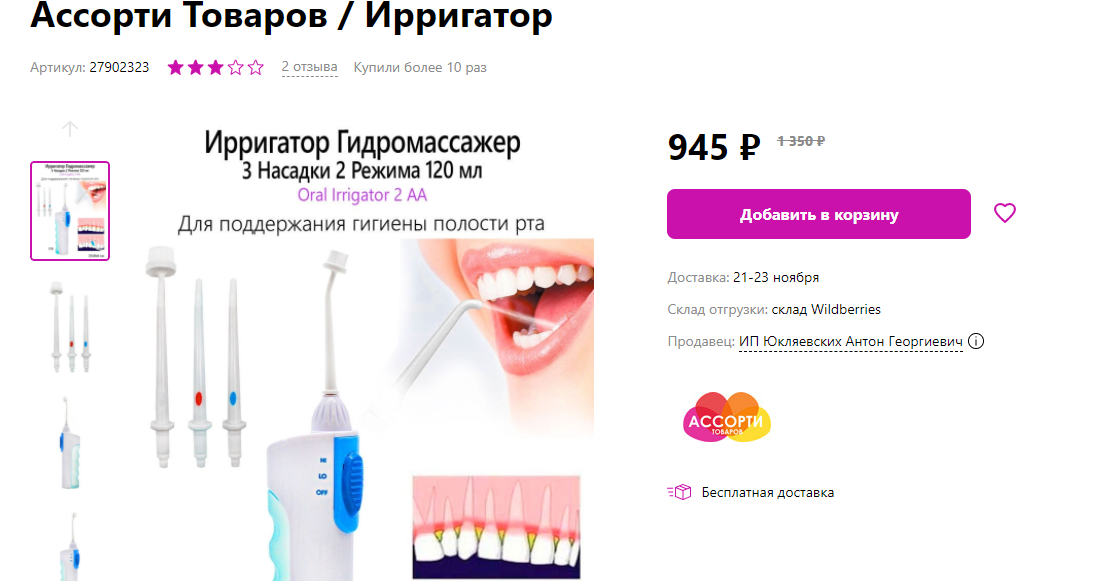
Task: Click the third filled rating star
Action: [x=215, y=68]
